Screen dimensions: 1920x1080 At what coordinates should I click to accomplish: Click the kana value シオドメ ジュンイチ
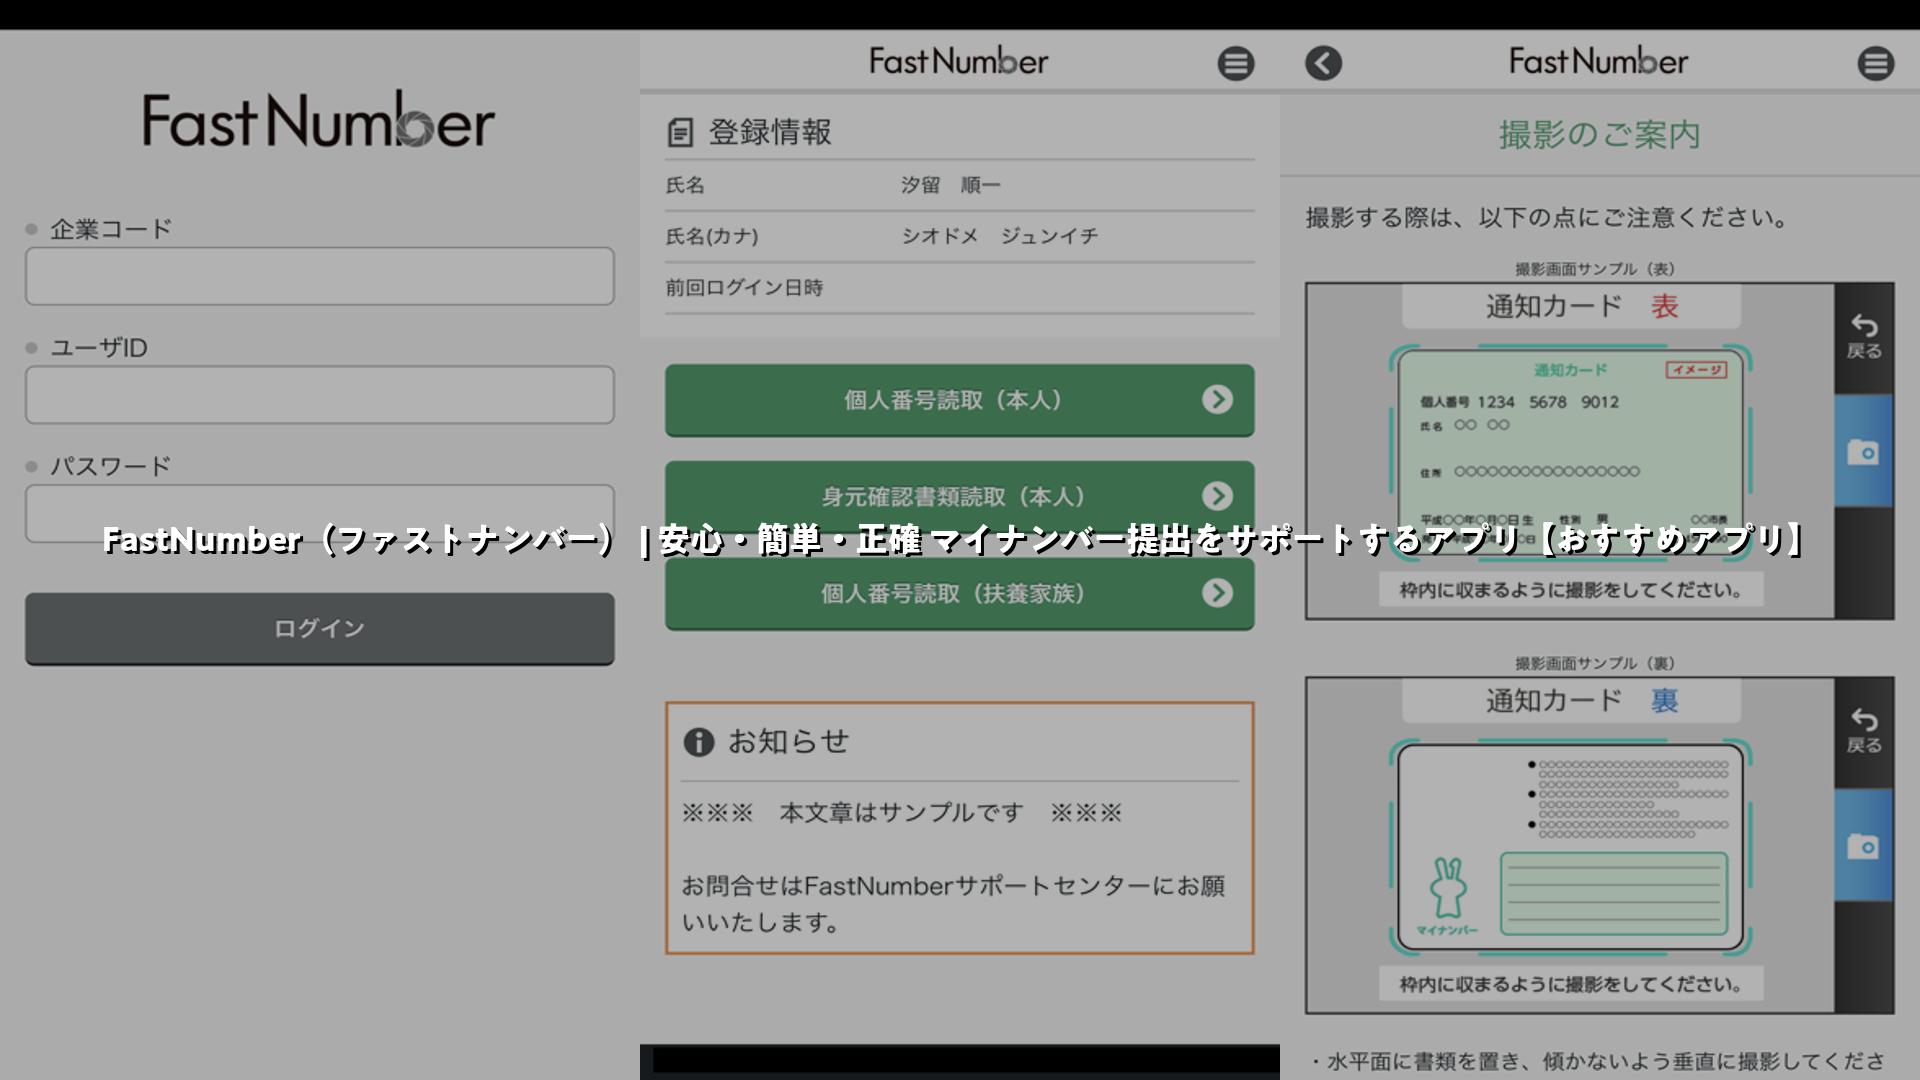pos(999,236)
